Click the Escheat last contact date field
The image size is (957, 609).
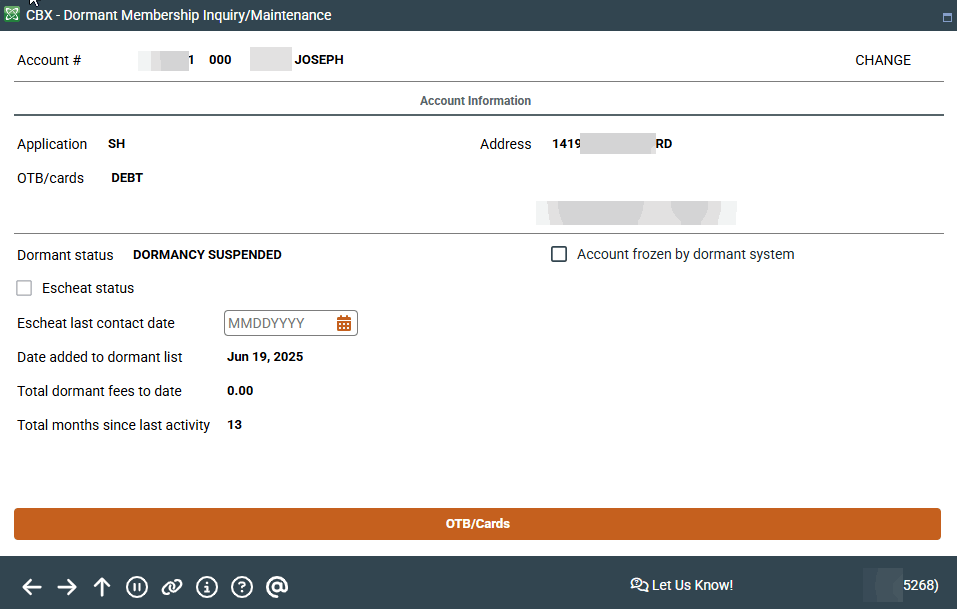pos(280,323)
